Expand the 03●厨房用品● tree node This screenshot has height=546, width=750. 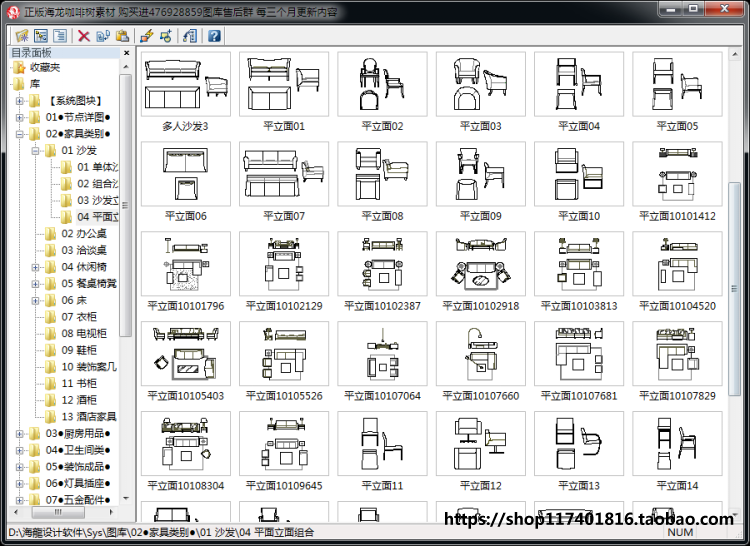20,434
